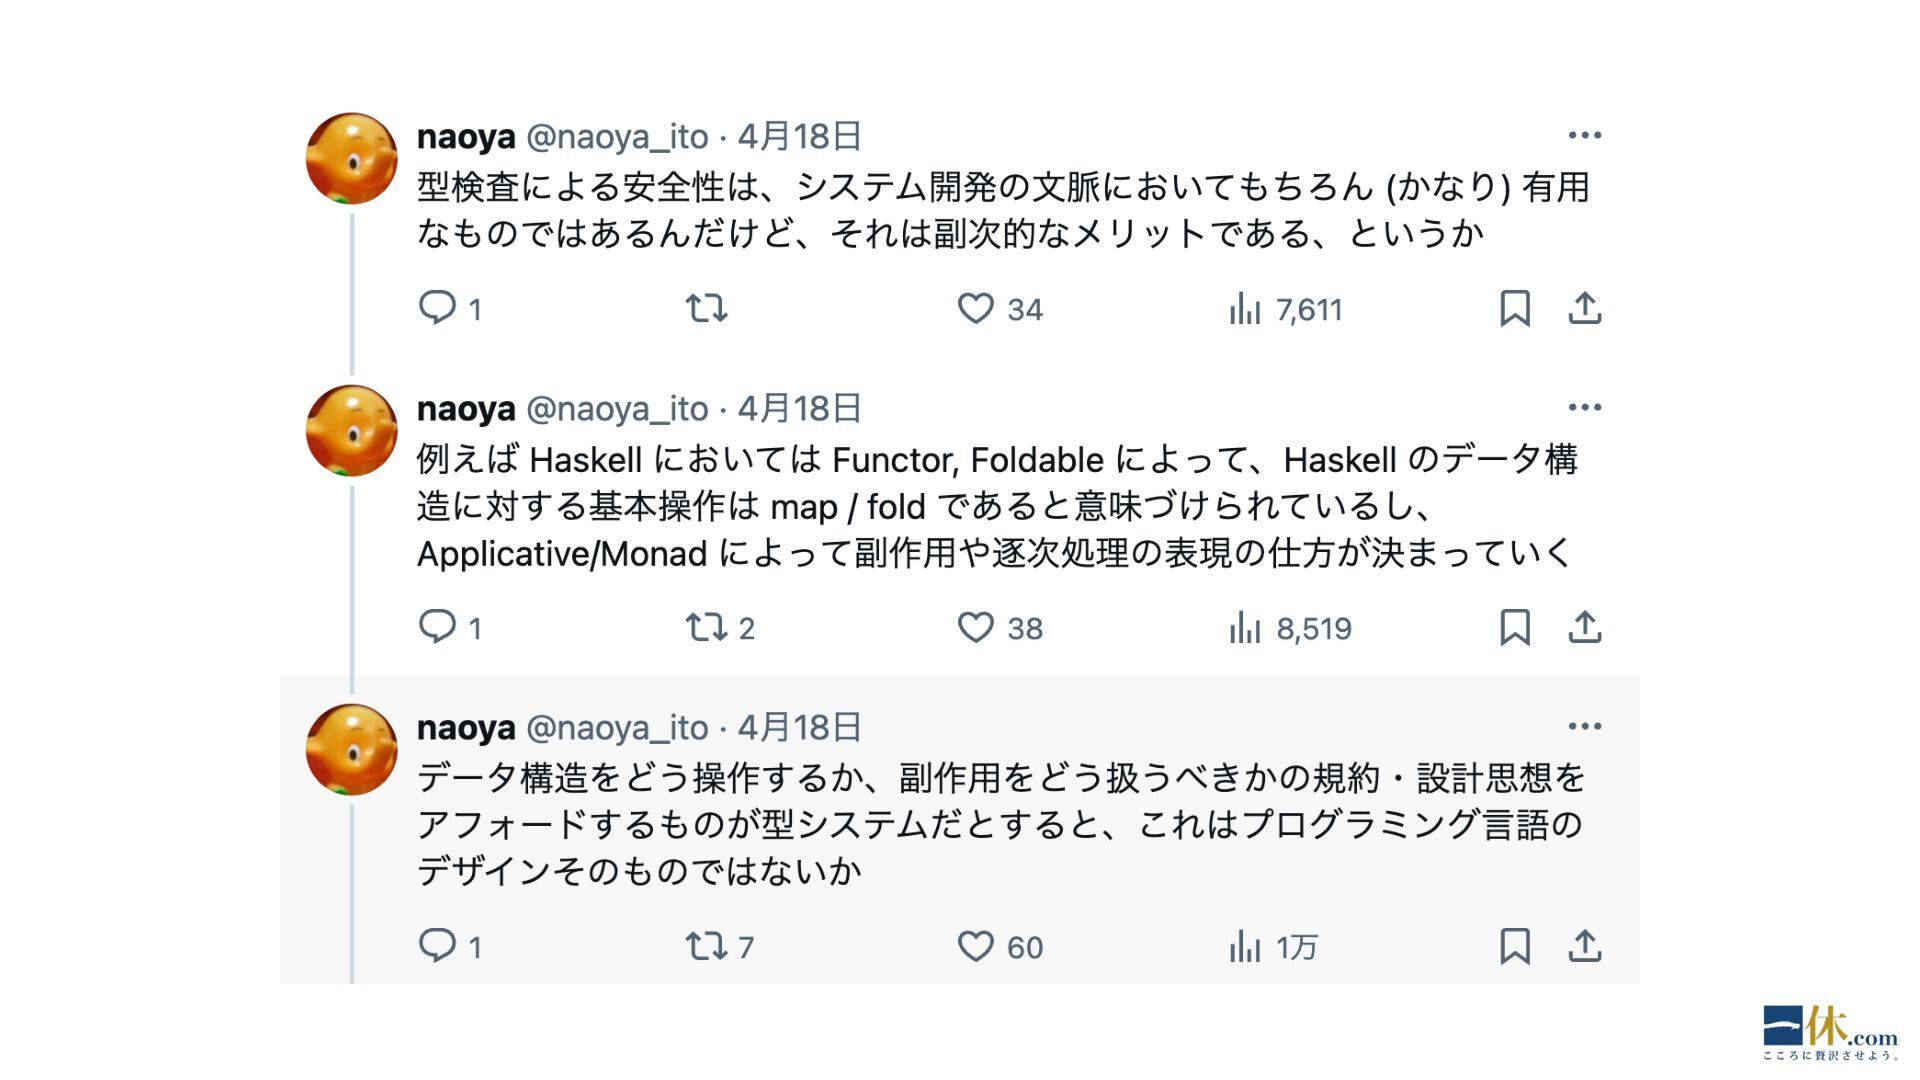Retweet the tweet with 7 retweets
The width and height of the screenshot is (1920, 1080).
coord(706,945)
